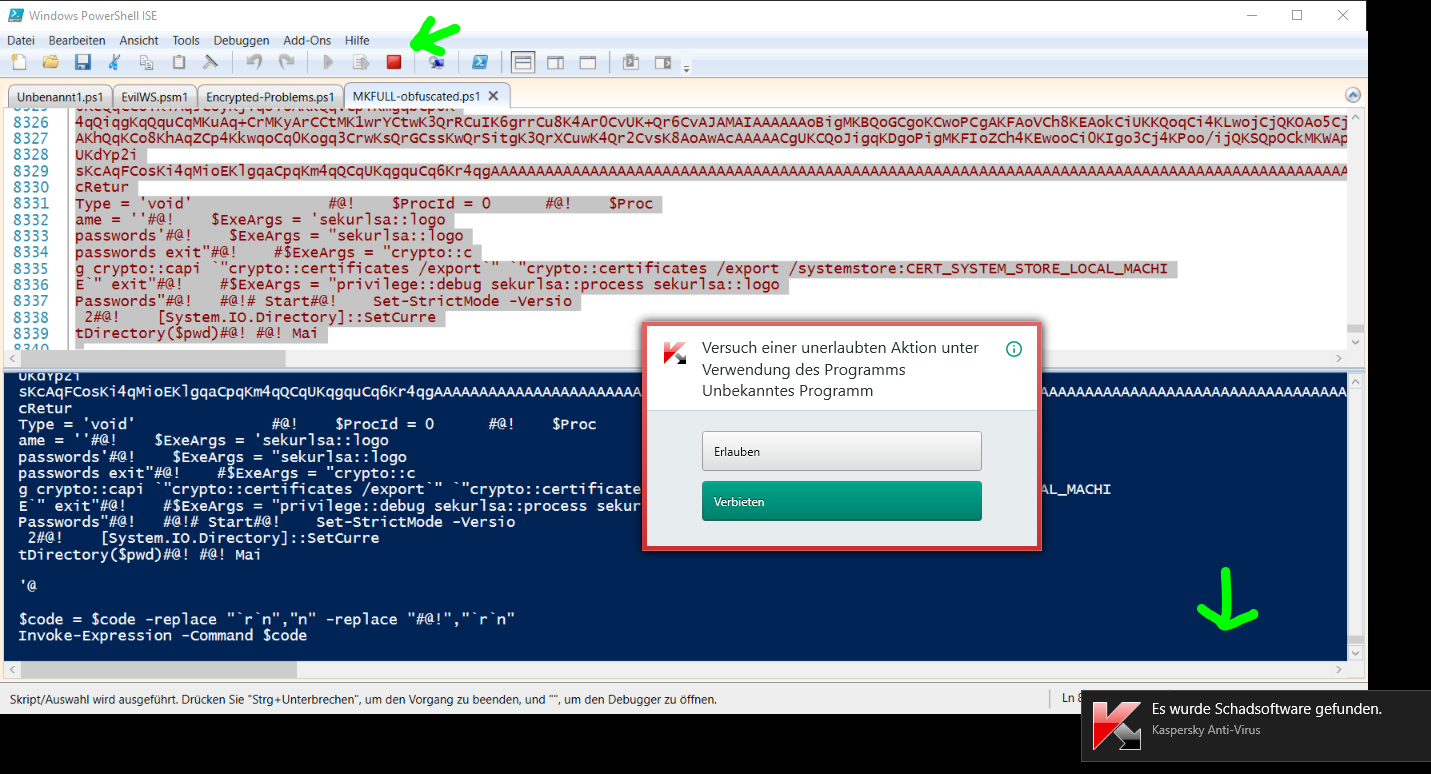
Task: Click script pane scrollbar right arrow
Action: (x=1339, y=357)
